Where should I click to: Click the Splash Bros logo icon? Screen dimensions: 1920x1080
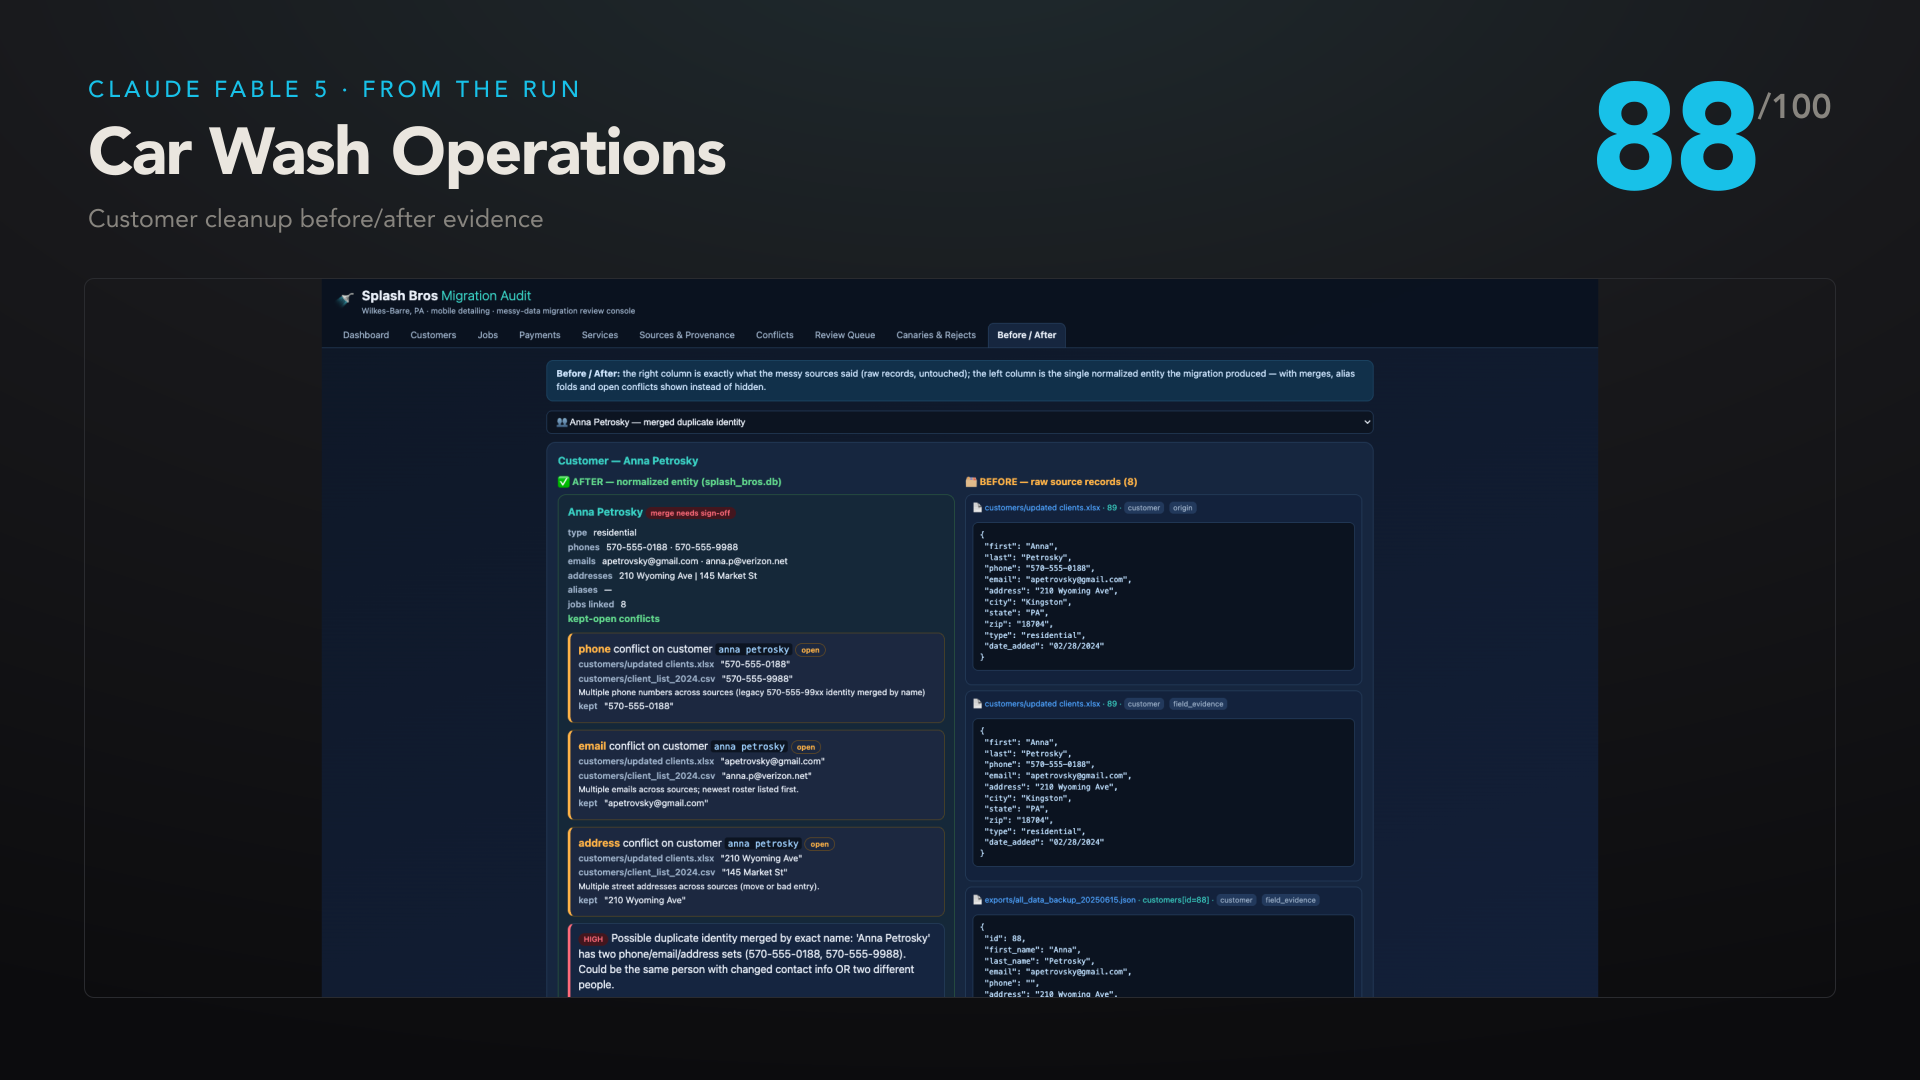coord(346,299)
